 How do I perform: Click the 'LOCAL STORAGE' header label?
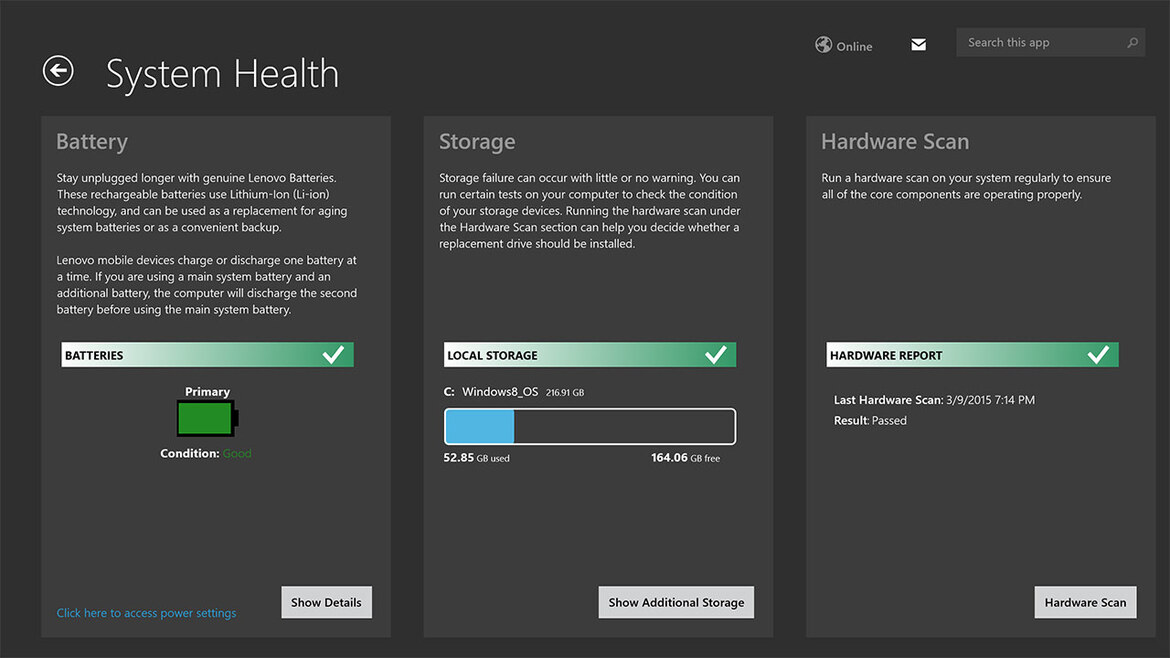click(492, 355)
